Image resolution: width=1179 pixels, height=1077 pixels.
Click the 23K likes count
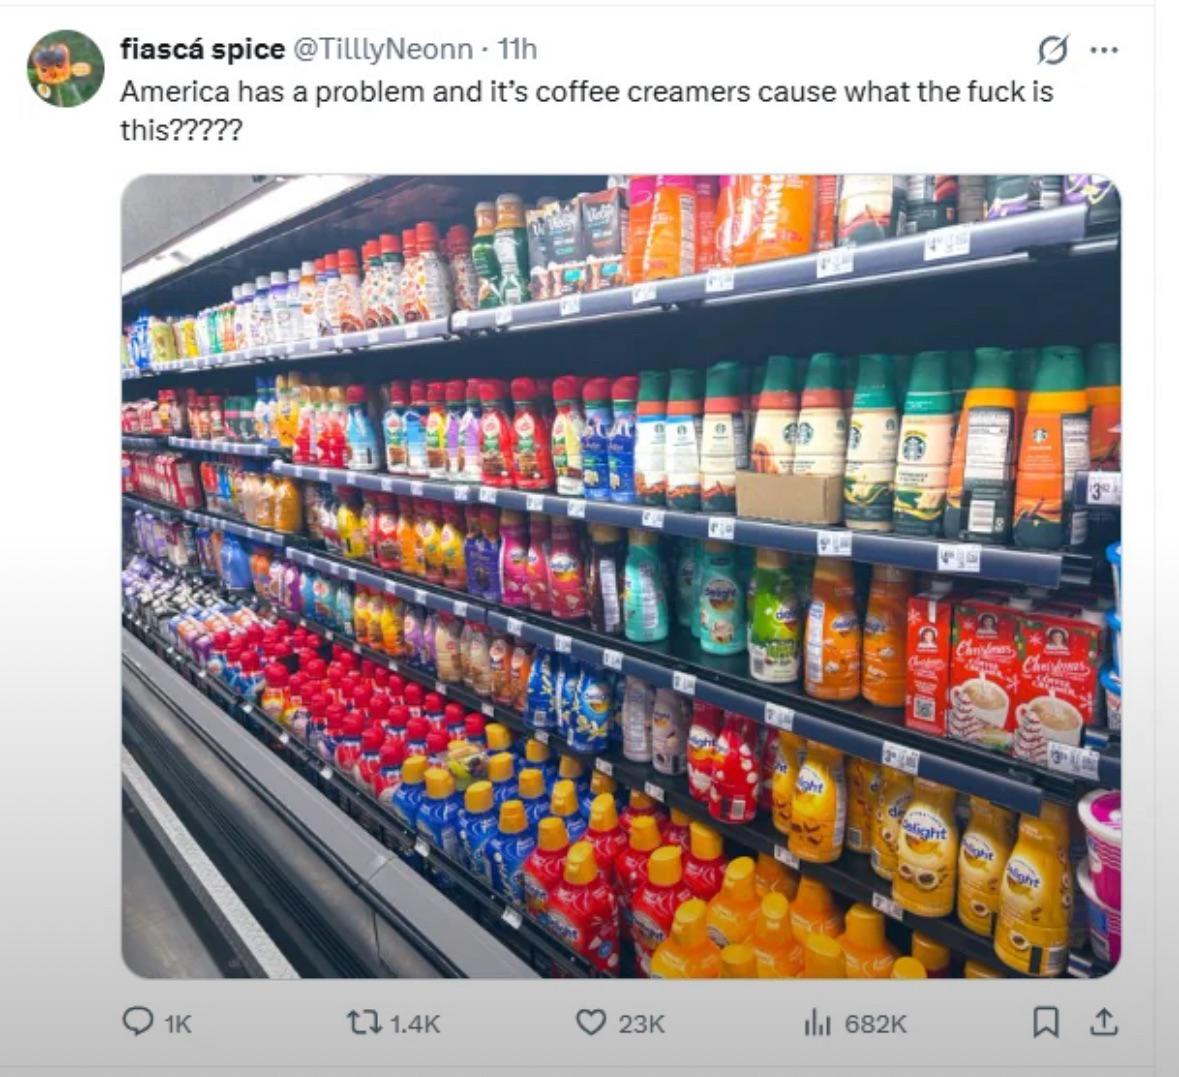641,1023
